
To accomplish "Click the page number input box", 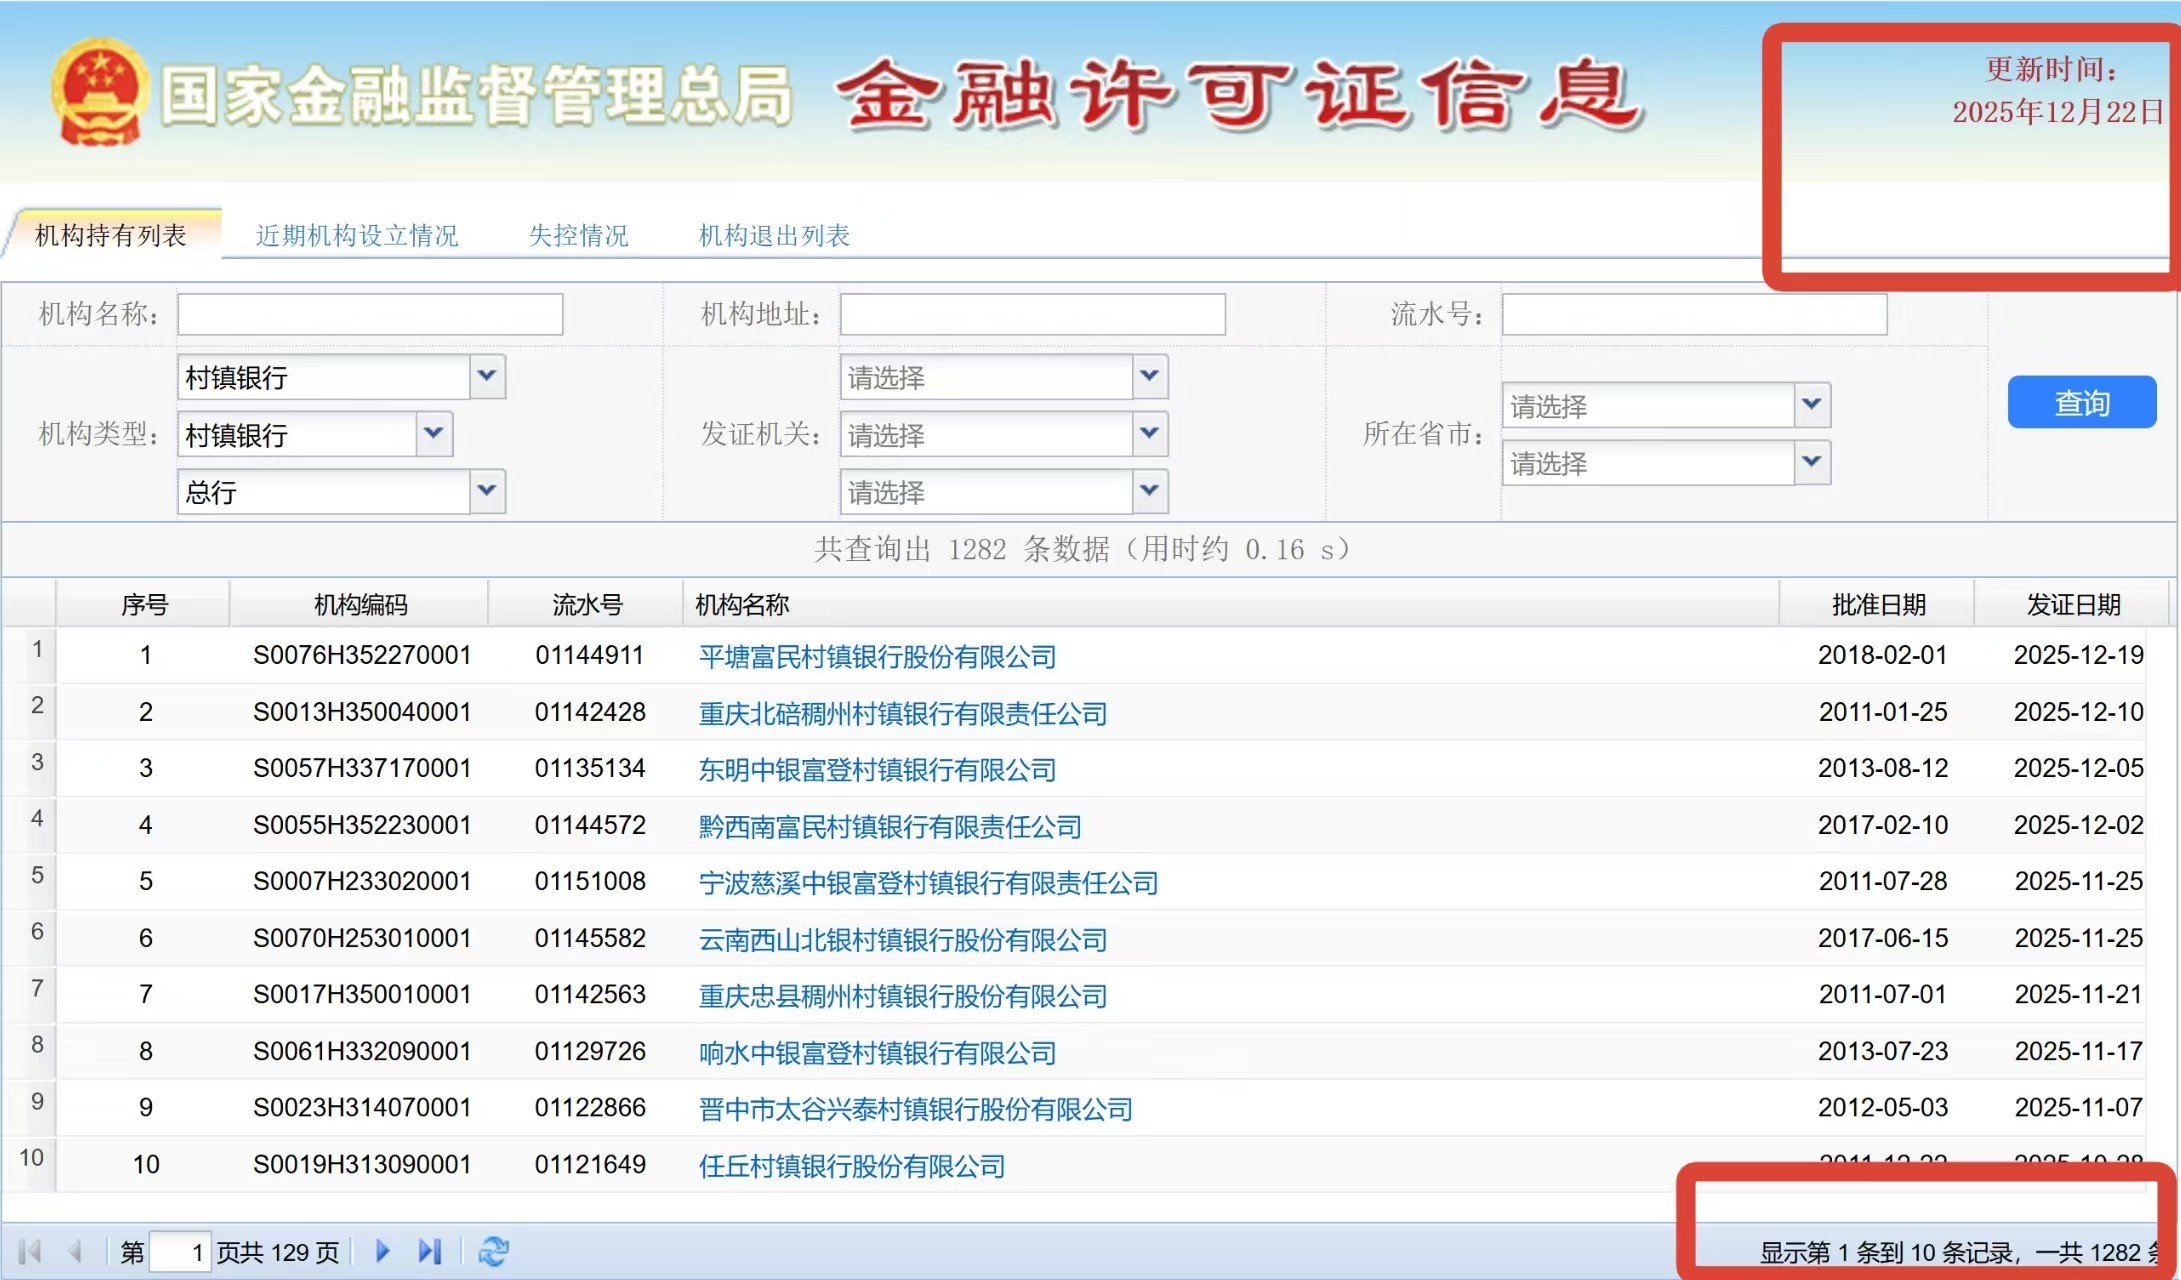I will point(180,1252).
